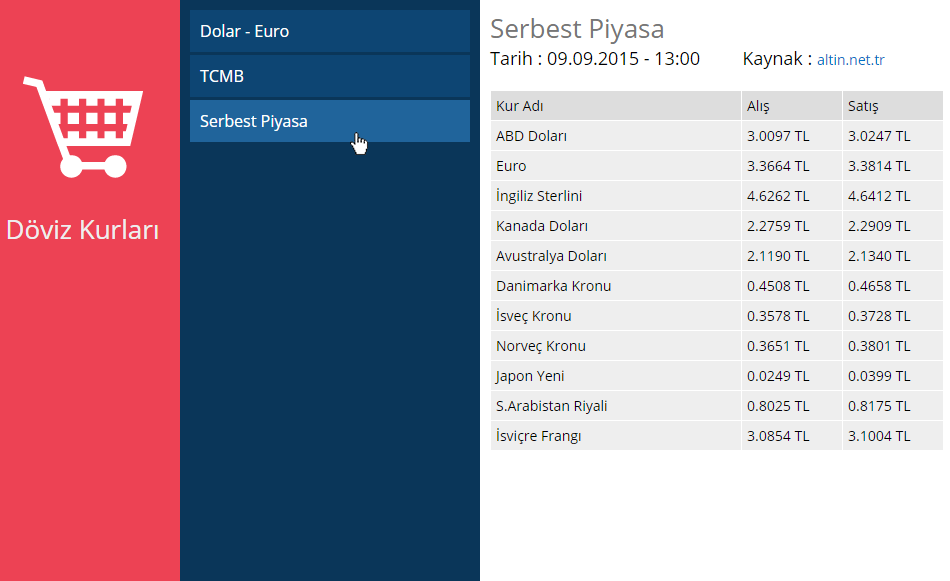Select the İngiliz Sterlini row
The height and width of the screenshot is (581, 950).
tap(717, 196)
